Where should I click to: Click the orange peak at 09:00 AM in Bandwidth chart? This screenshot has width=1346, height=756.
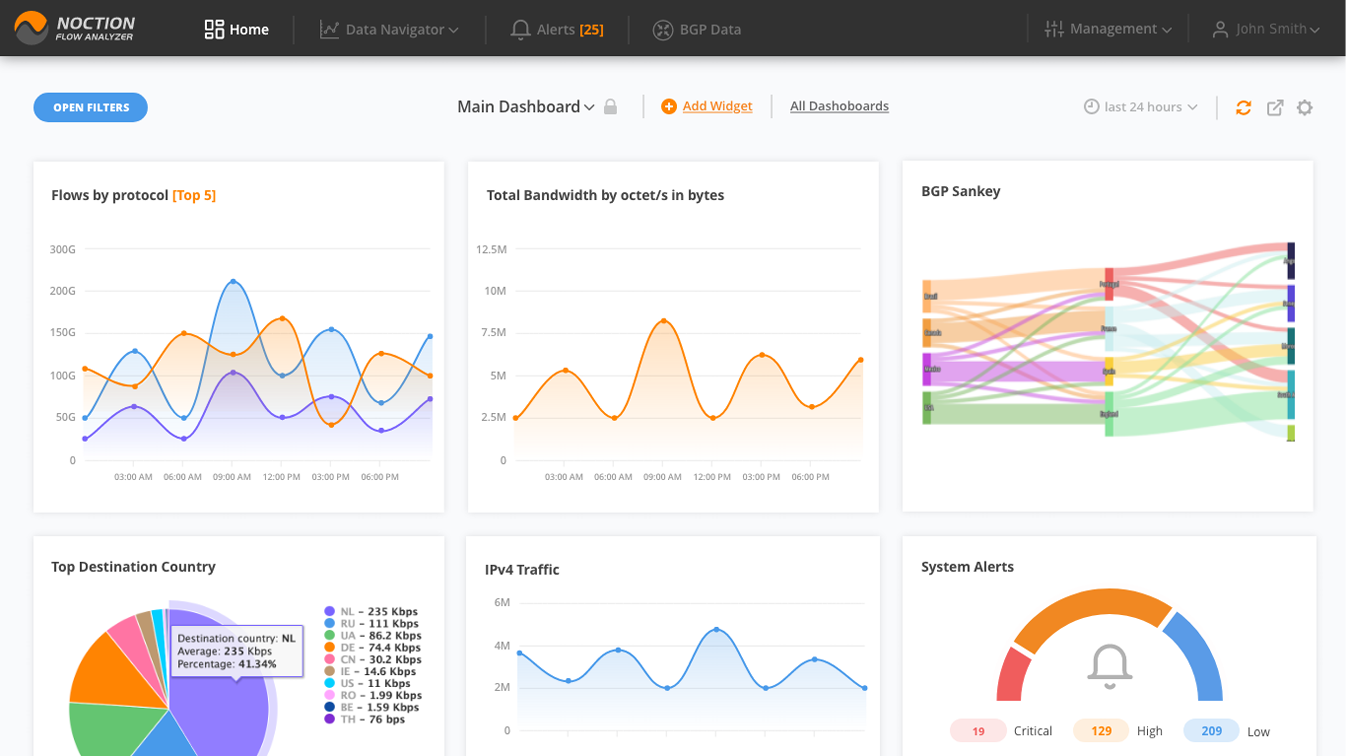pos(663,321)
